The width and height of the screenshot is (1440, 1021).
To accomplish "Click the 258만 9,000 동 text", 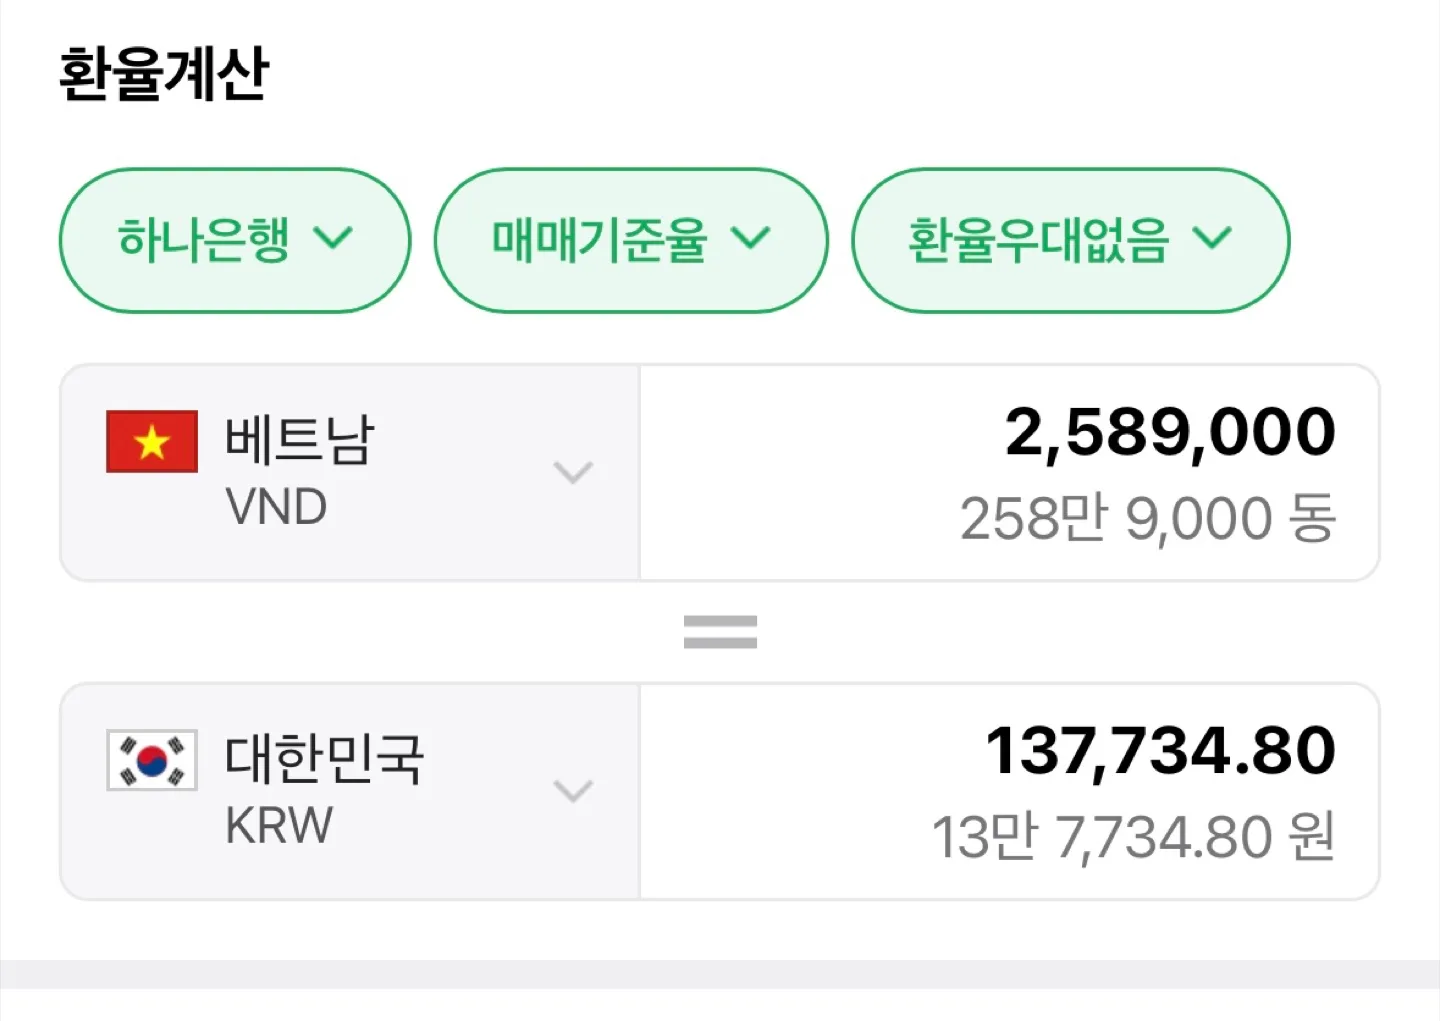I will click(1148, 518).
